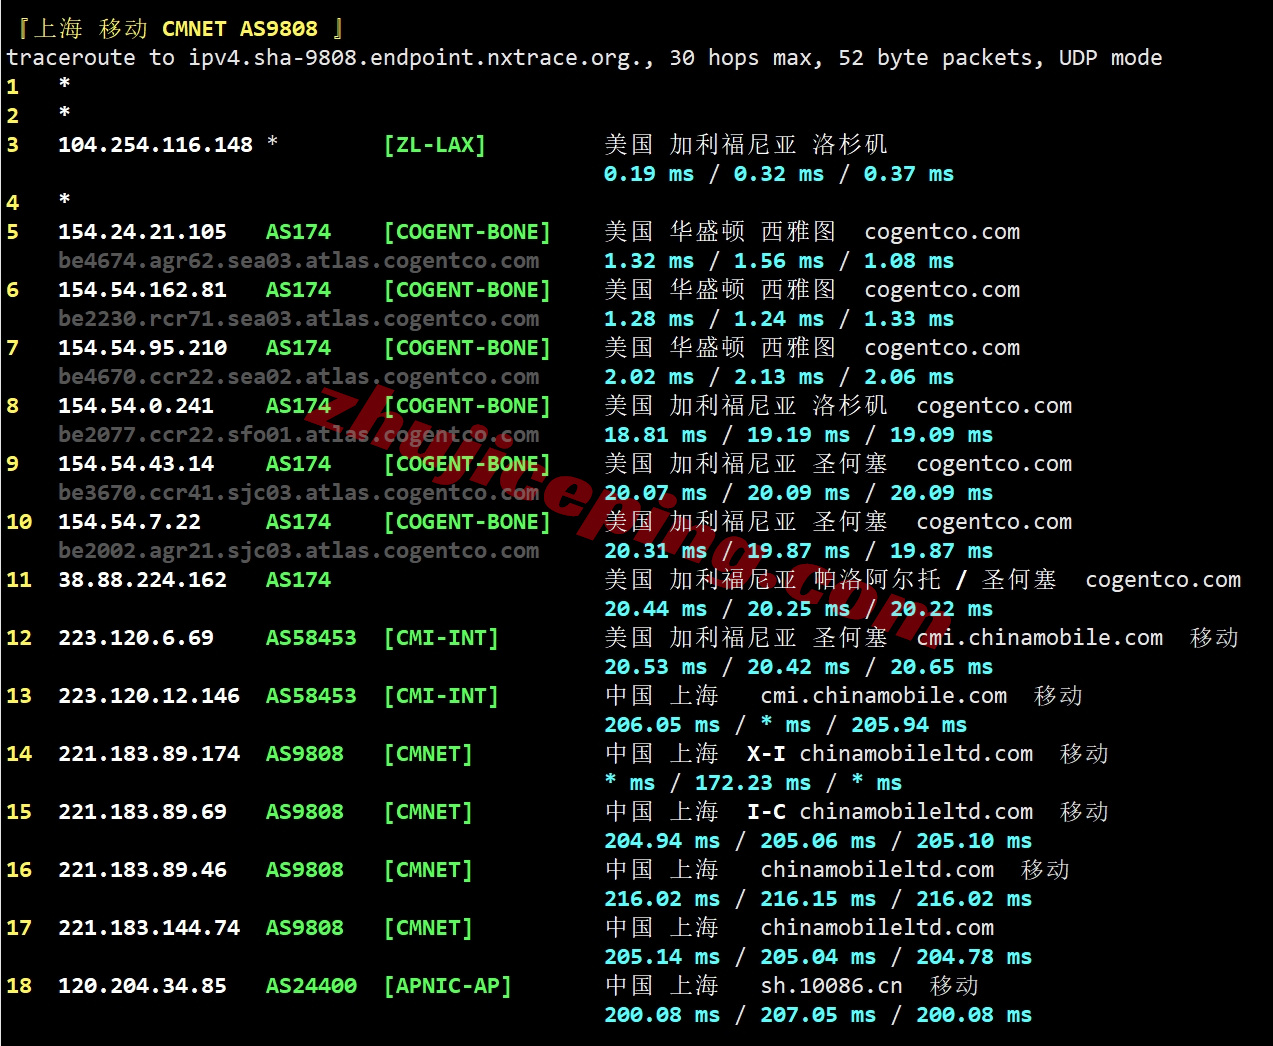Click IP 221.183.144.74 on hop 17
This screenshot has width=1273, height=1046.
coord(149,928)
